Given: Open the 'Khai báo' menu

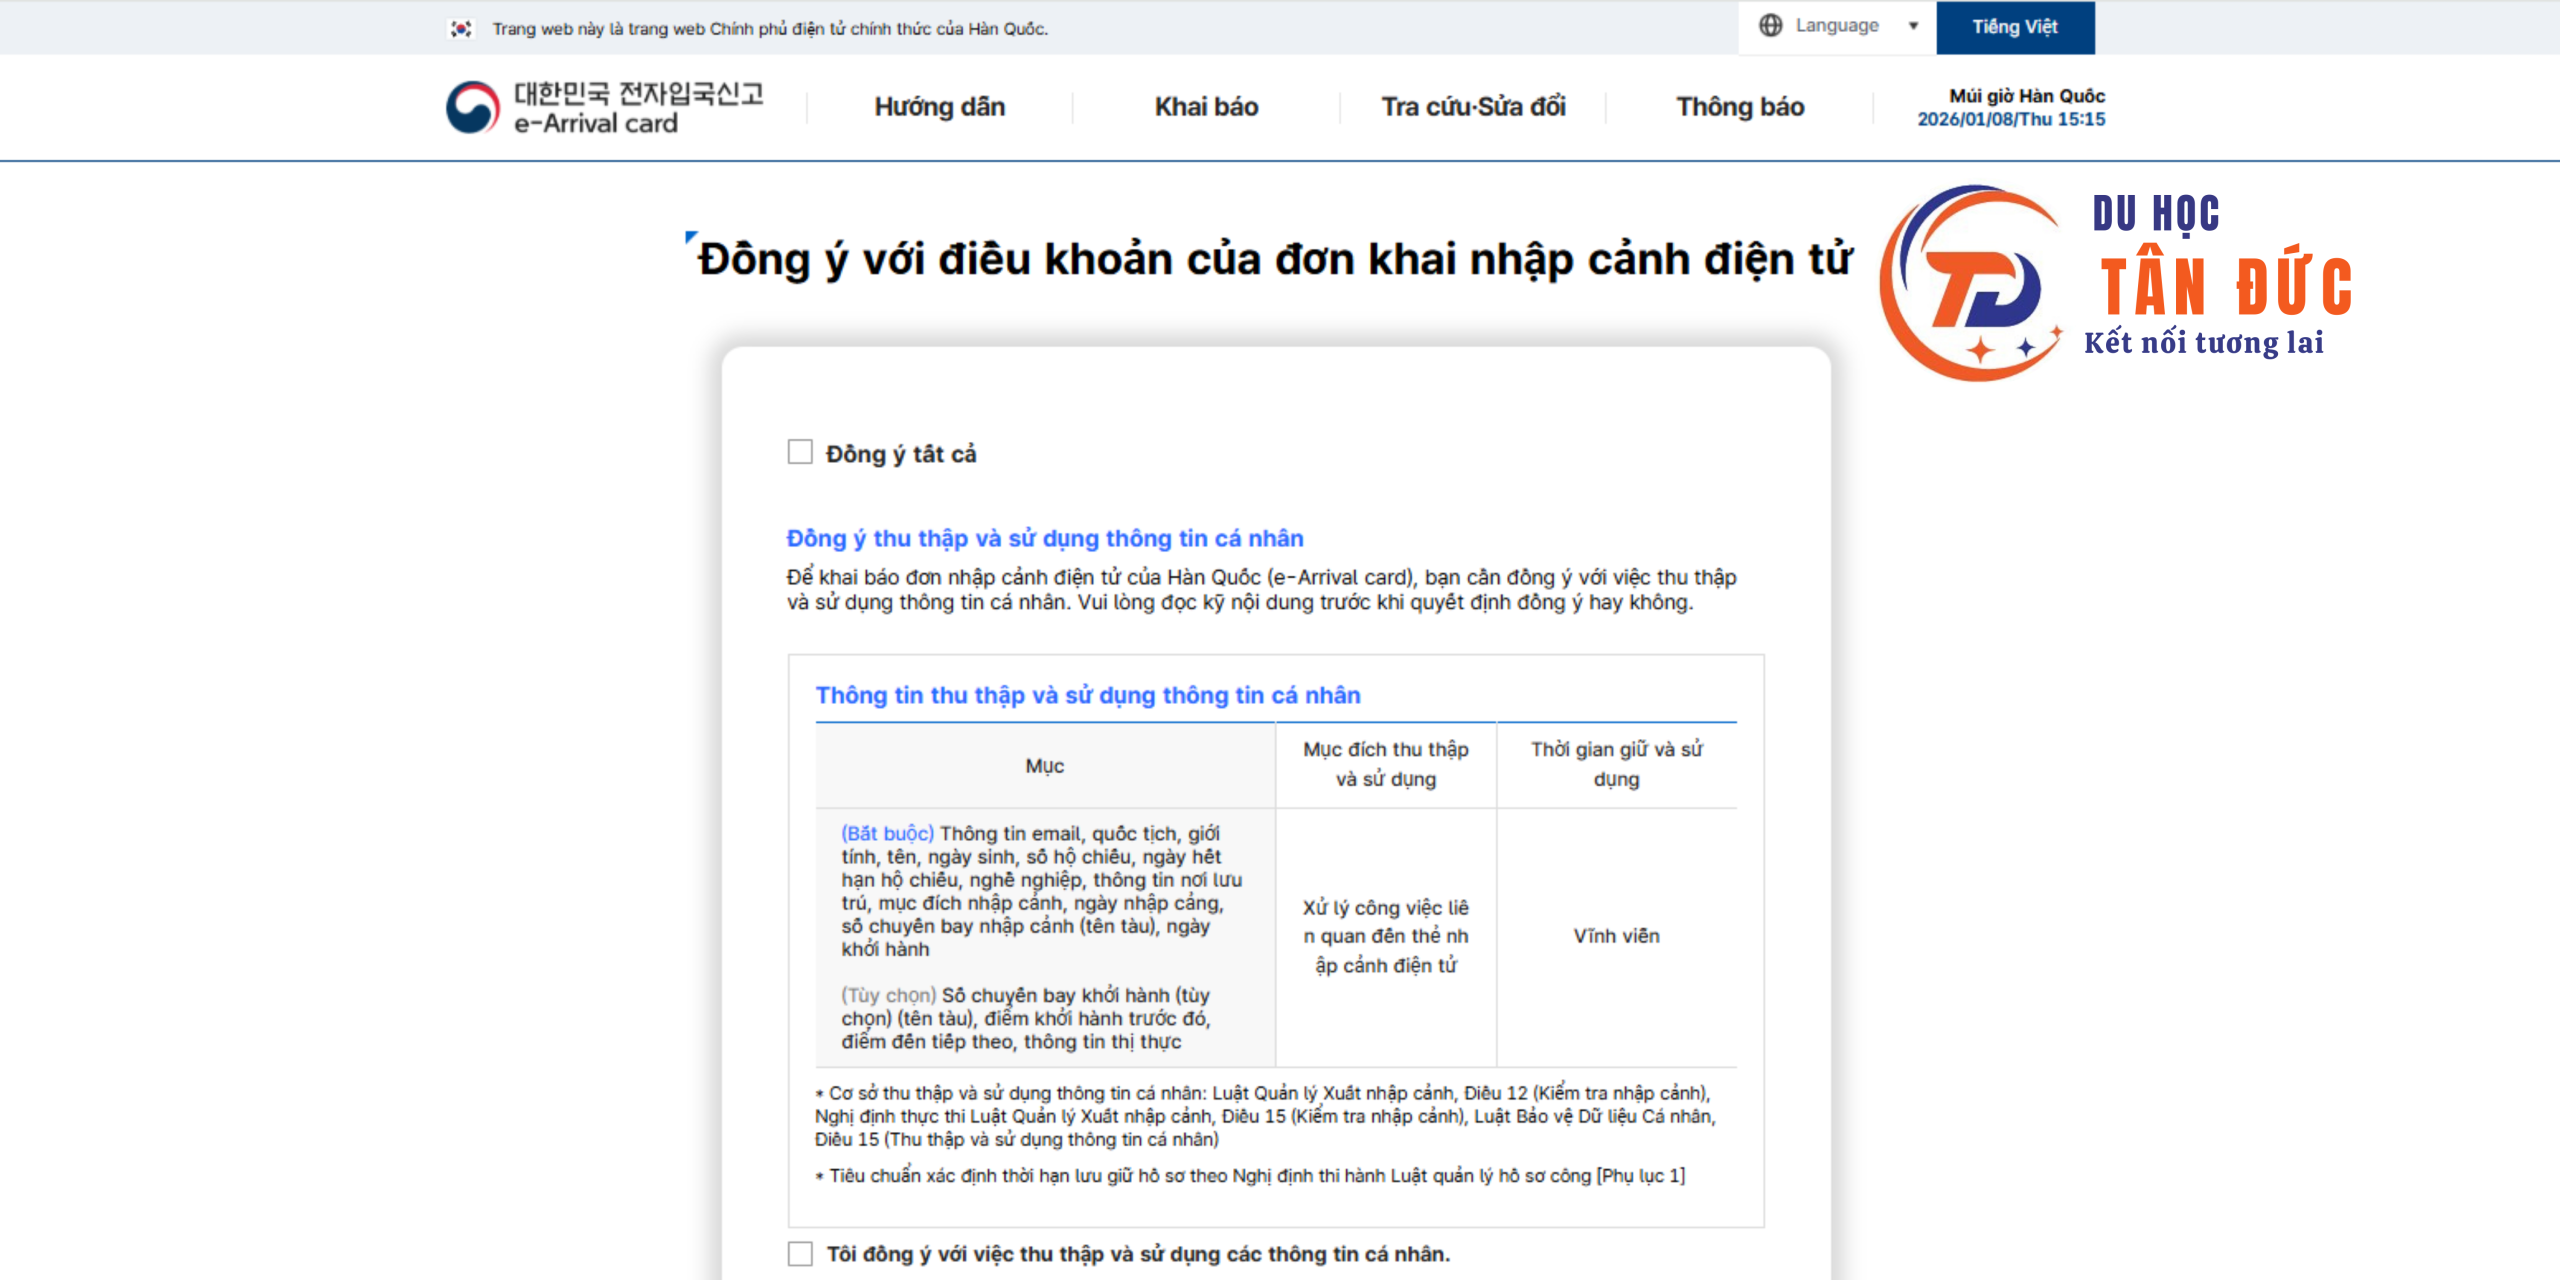Looking at the screenshot, I should tap(1206, 107).
